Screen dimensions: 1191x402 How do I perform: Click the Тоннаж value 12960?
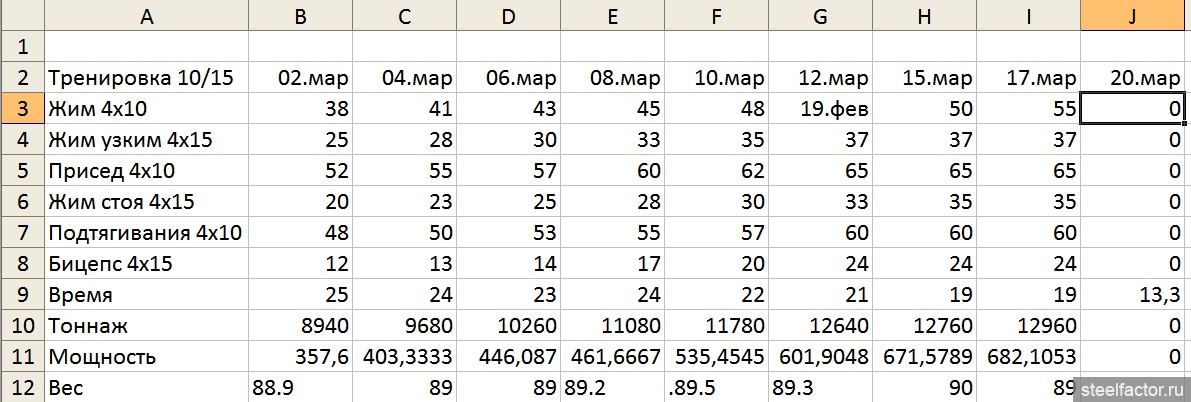pyautogui.click(x=1028, y=326)
